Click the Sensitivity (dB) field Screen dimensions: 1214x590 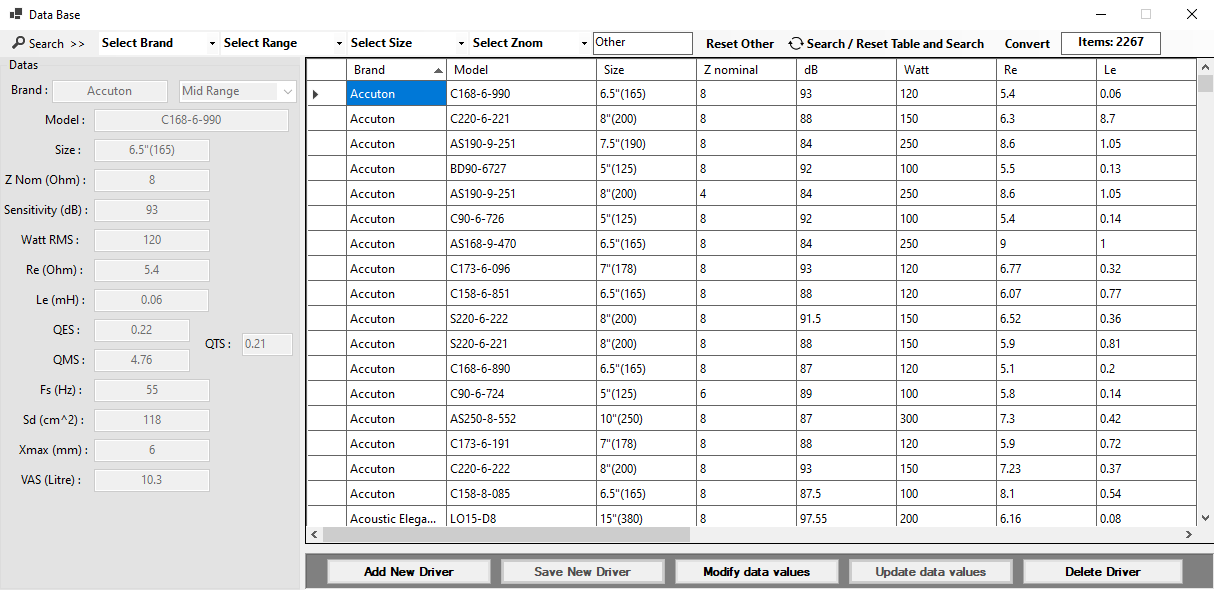click(152, 210)
